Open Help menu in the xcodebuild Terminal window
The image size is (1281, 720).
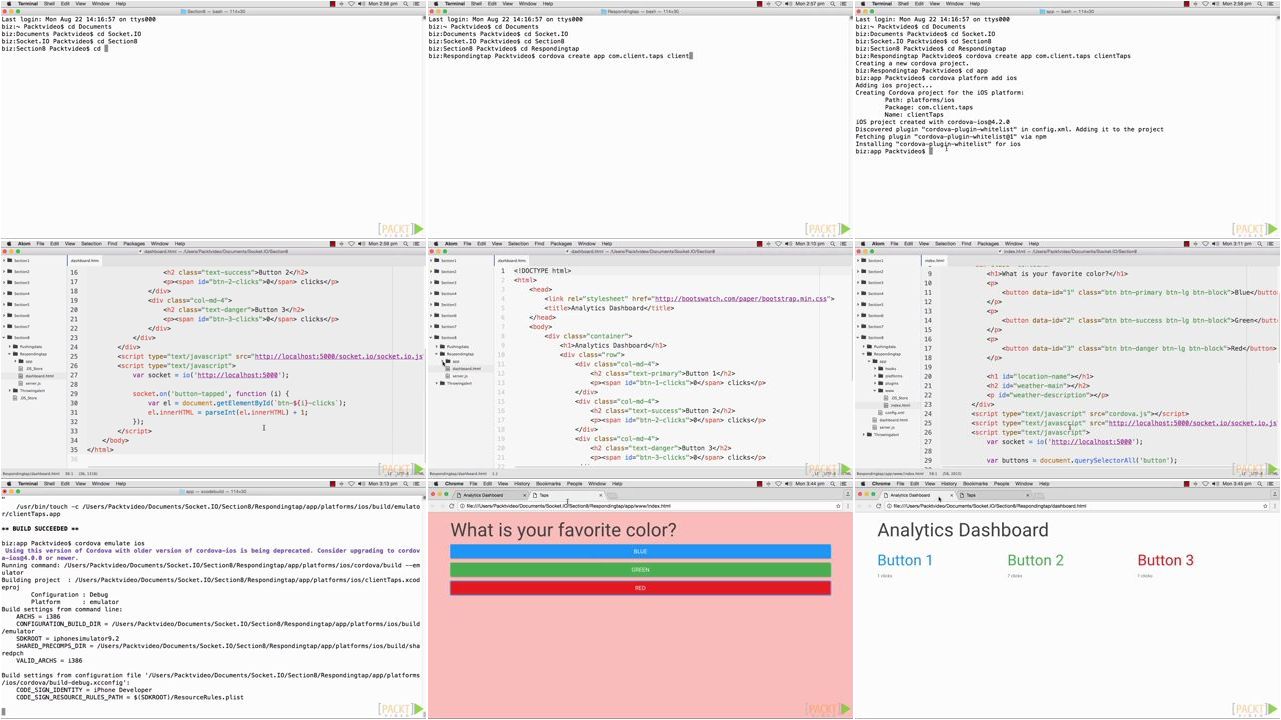121,484
